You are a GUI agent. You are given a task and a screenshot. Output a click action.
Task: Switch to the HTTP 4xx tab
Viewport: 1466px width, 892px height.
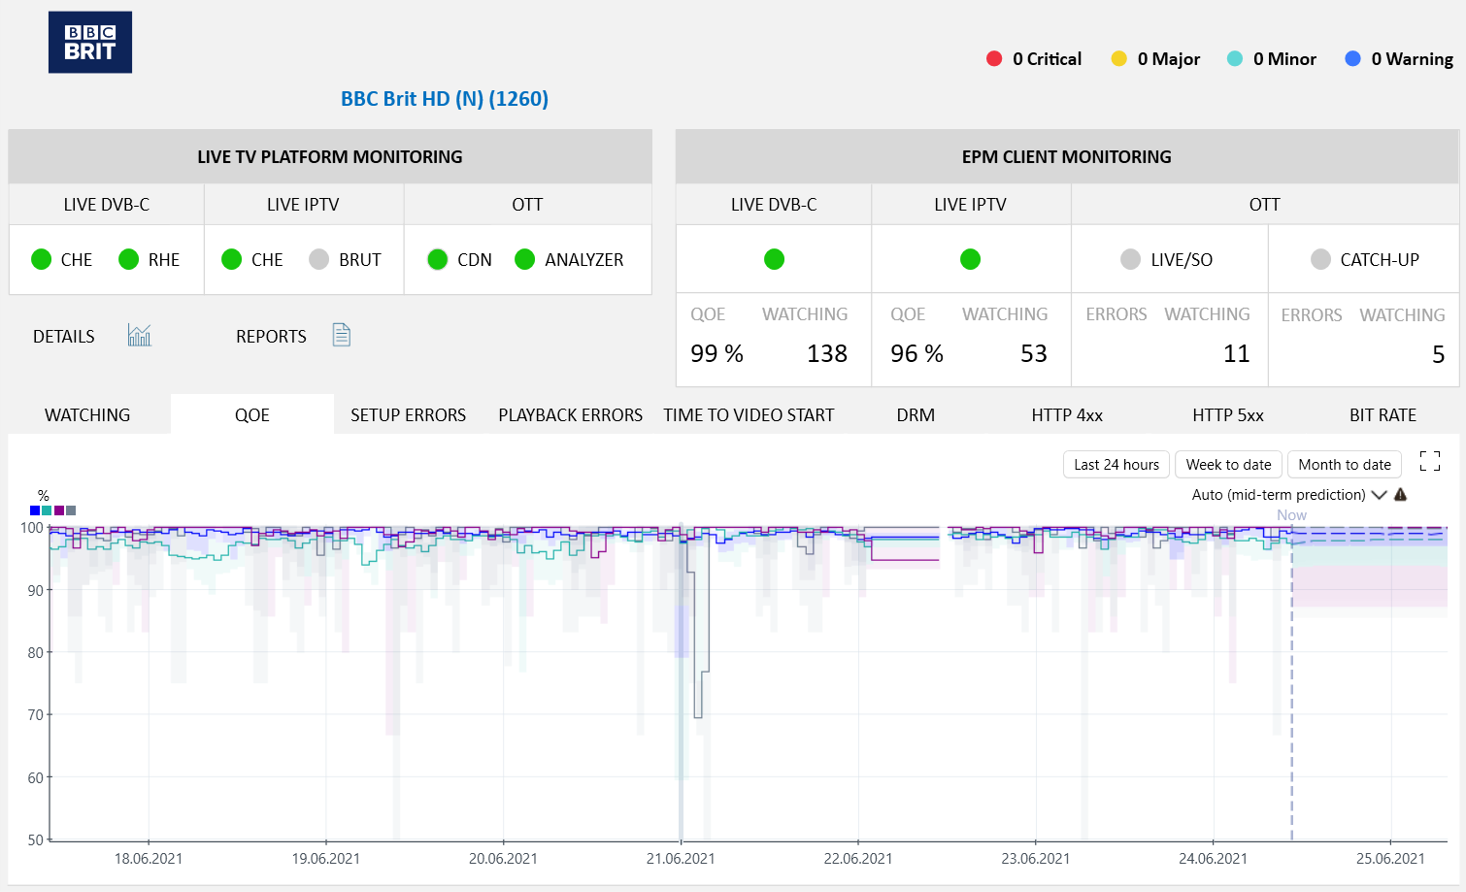point(1067,415)
